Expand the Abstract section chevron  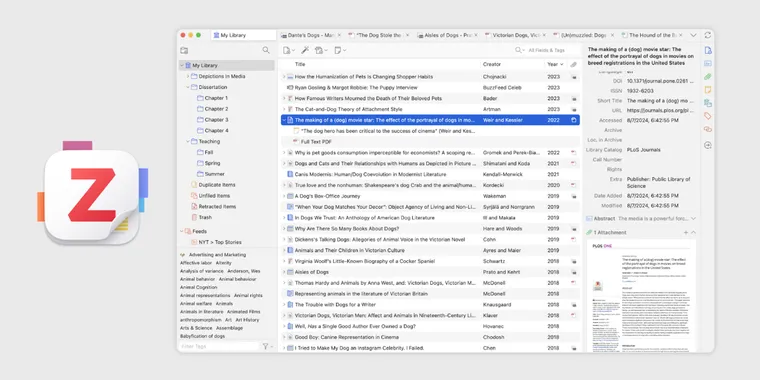click(x=693, y=219)
